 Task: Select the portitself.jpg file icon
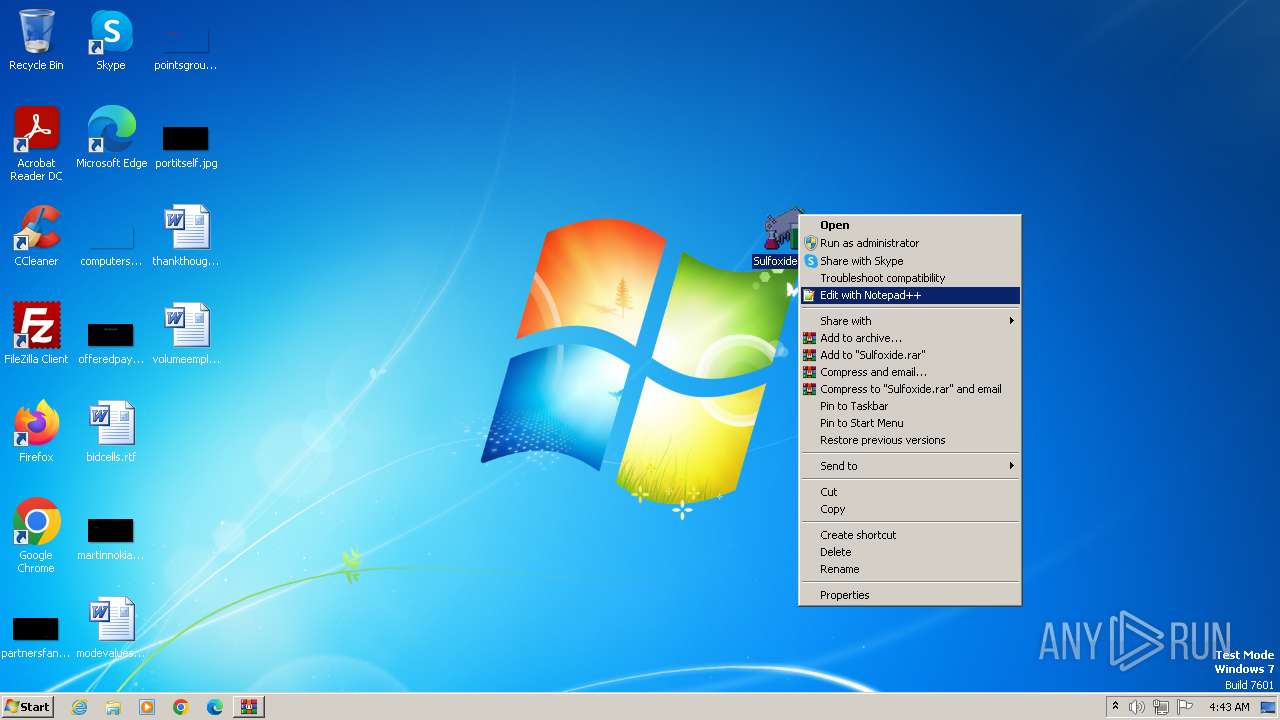click(186, 146)
